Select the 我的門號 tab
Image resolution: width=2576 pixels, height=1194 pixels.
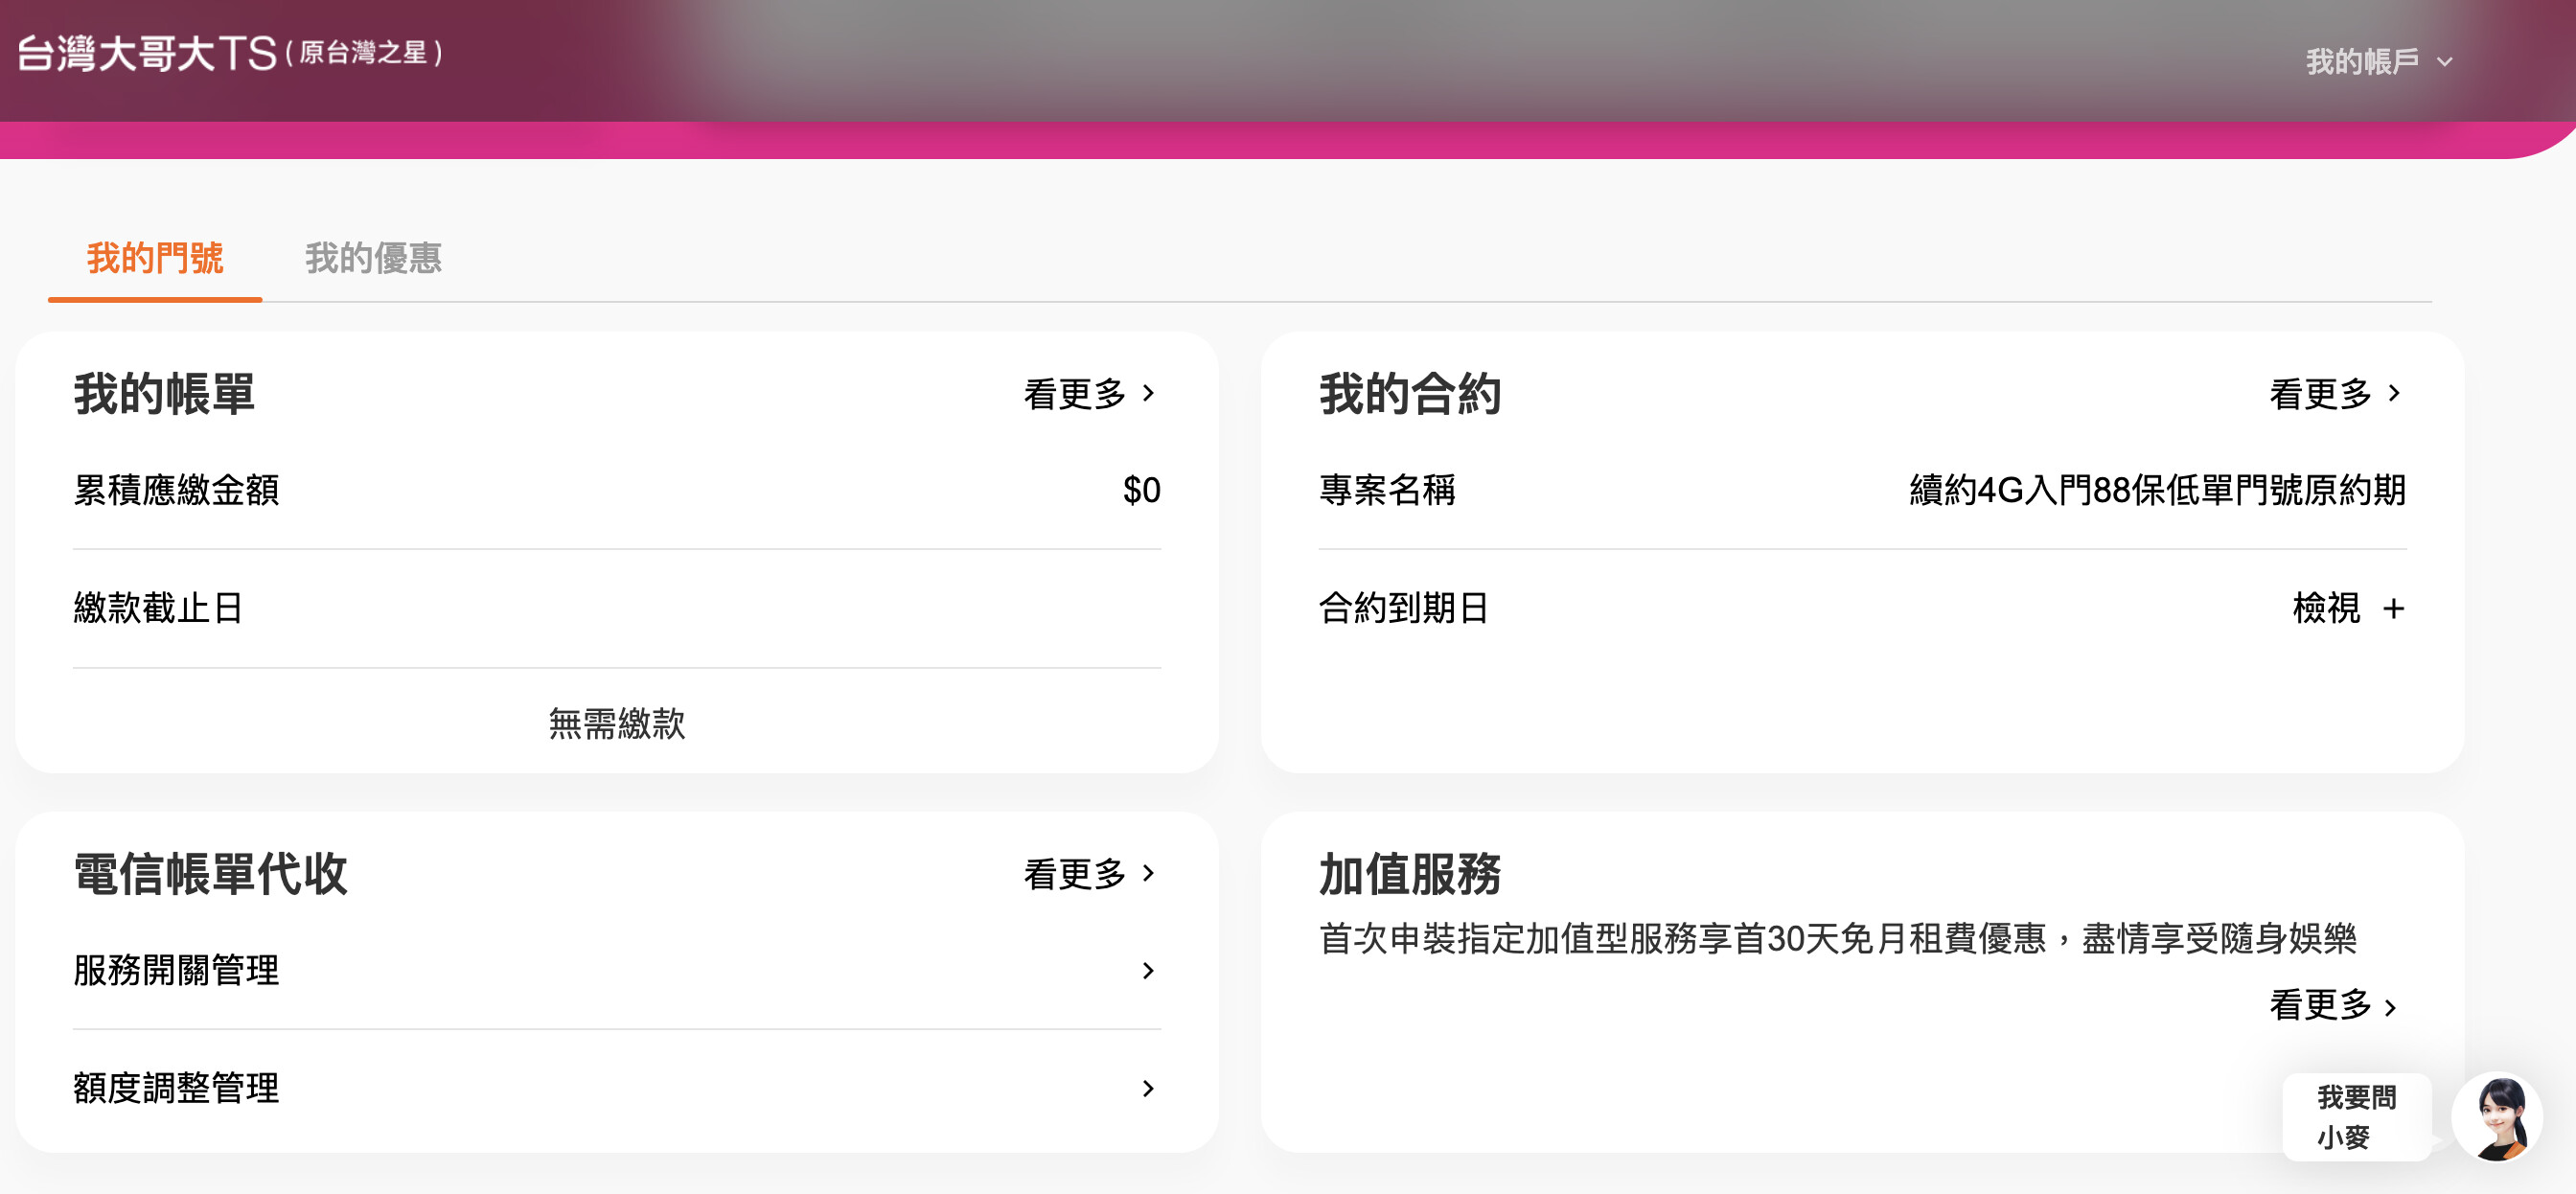point(155,259)
